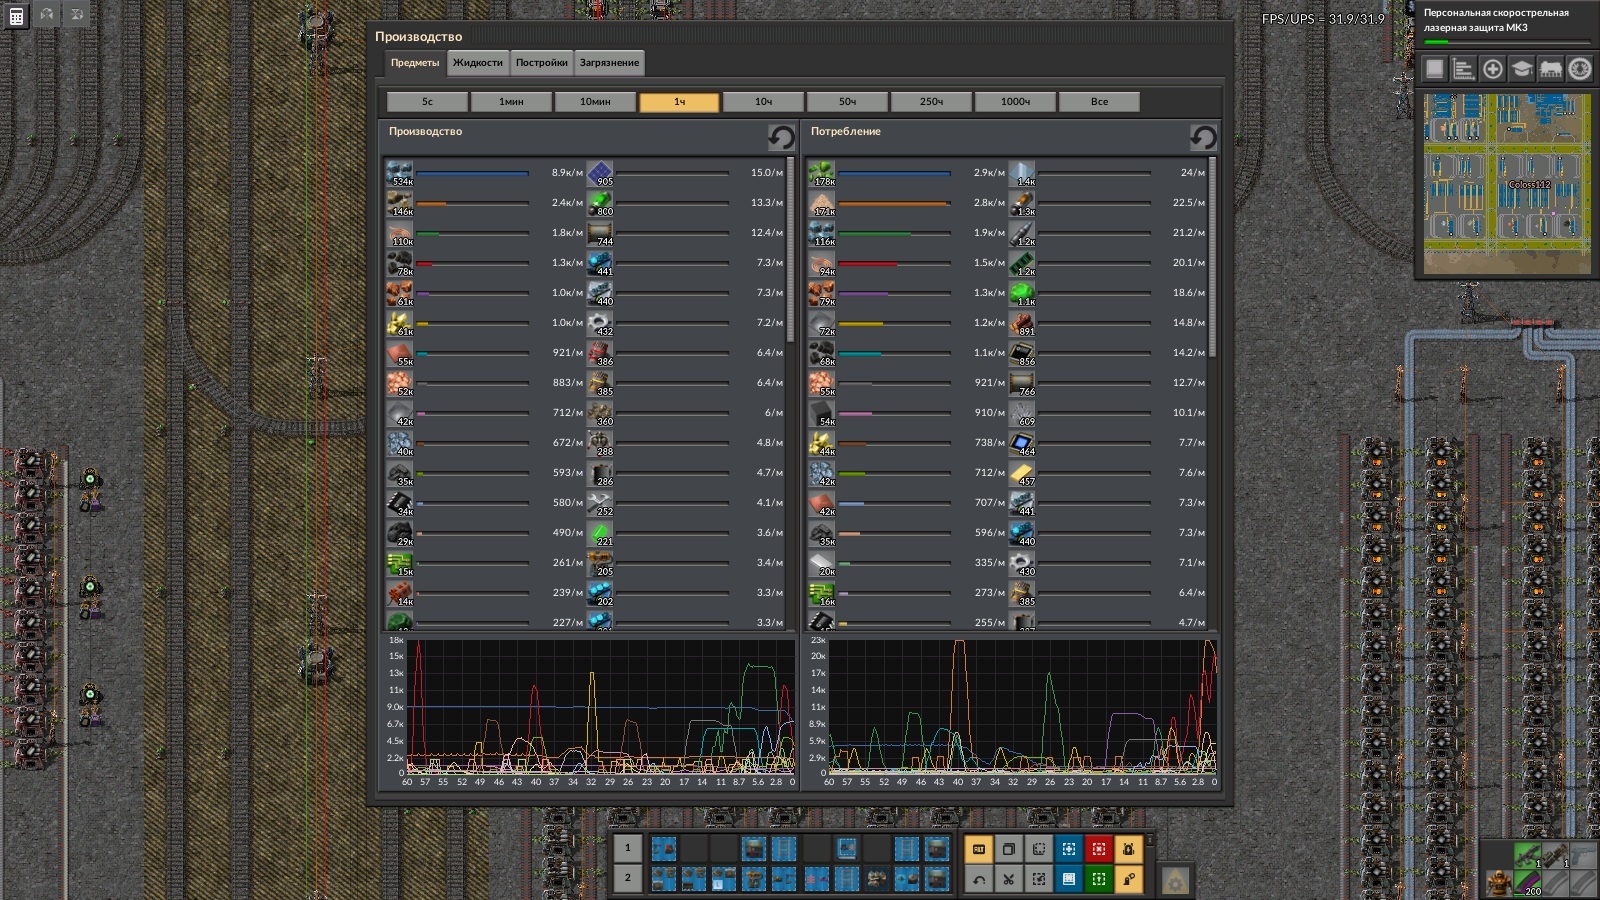Select the Все time range
The width and height of the screenshot is (1600, 900).
(x=1099, y=102)
